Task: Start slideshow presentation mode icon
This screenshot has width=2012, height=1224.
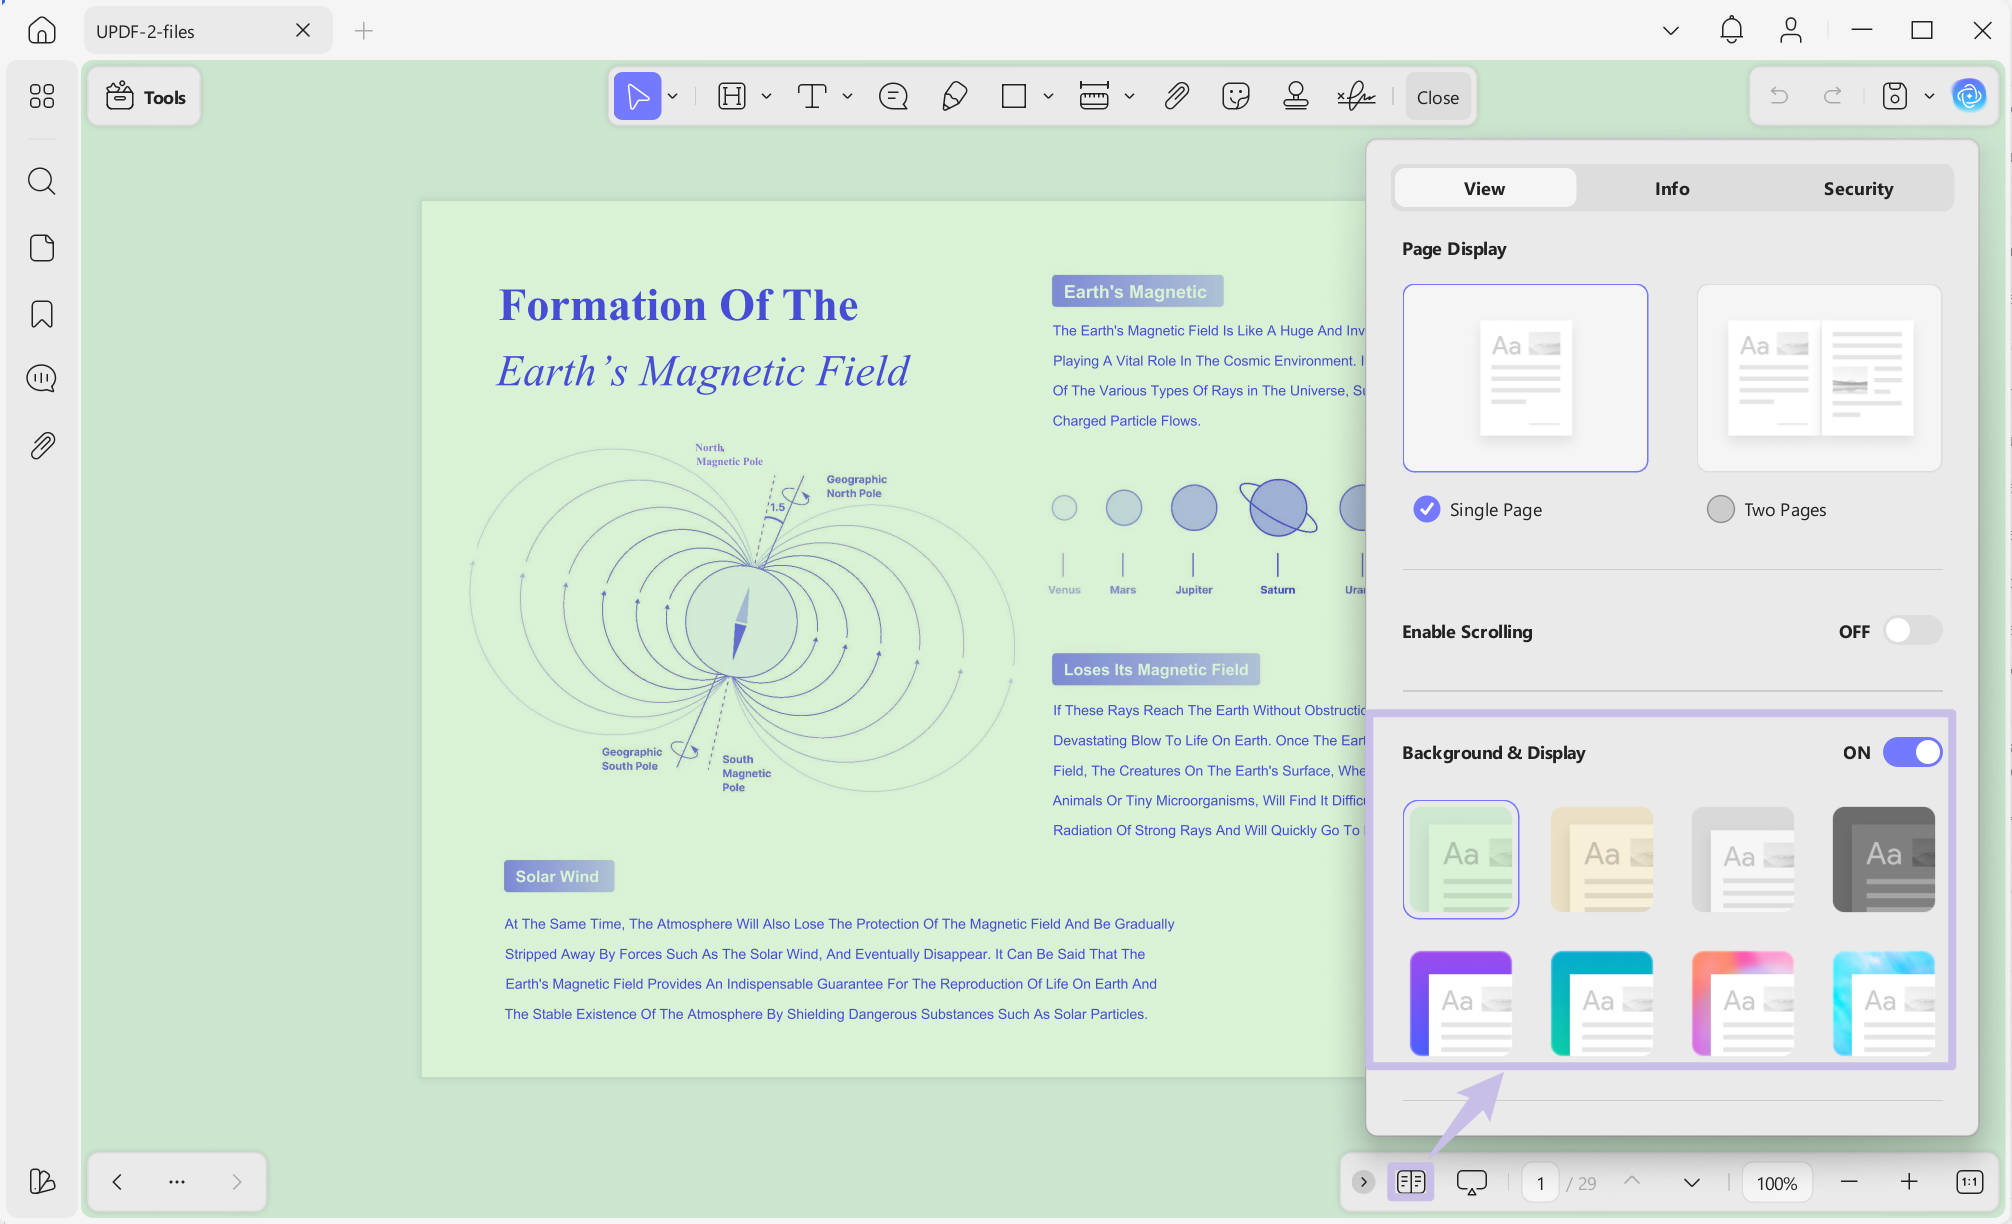Action: tap(1471, 1183)
